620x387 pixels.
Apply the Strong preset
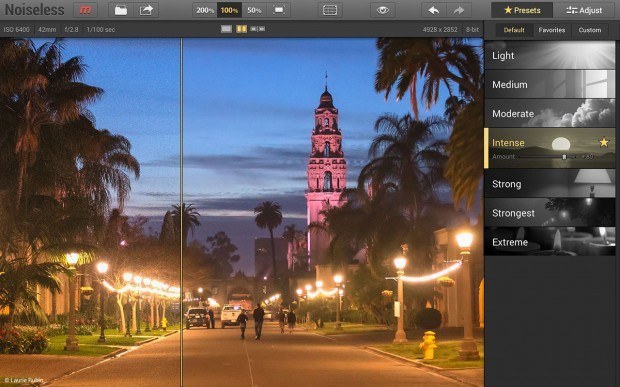point(550,183)
